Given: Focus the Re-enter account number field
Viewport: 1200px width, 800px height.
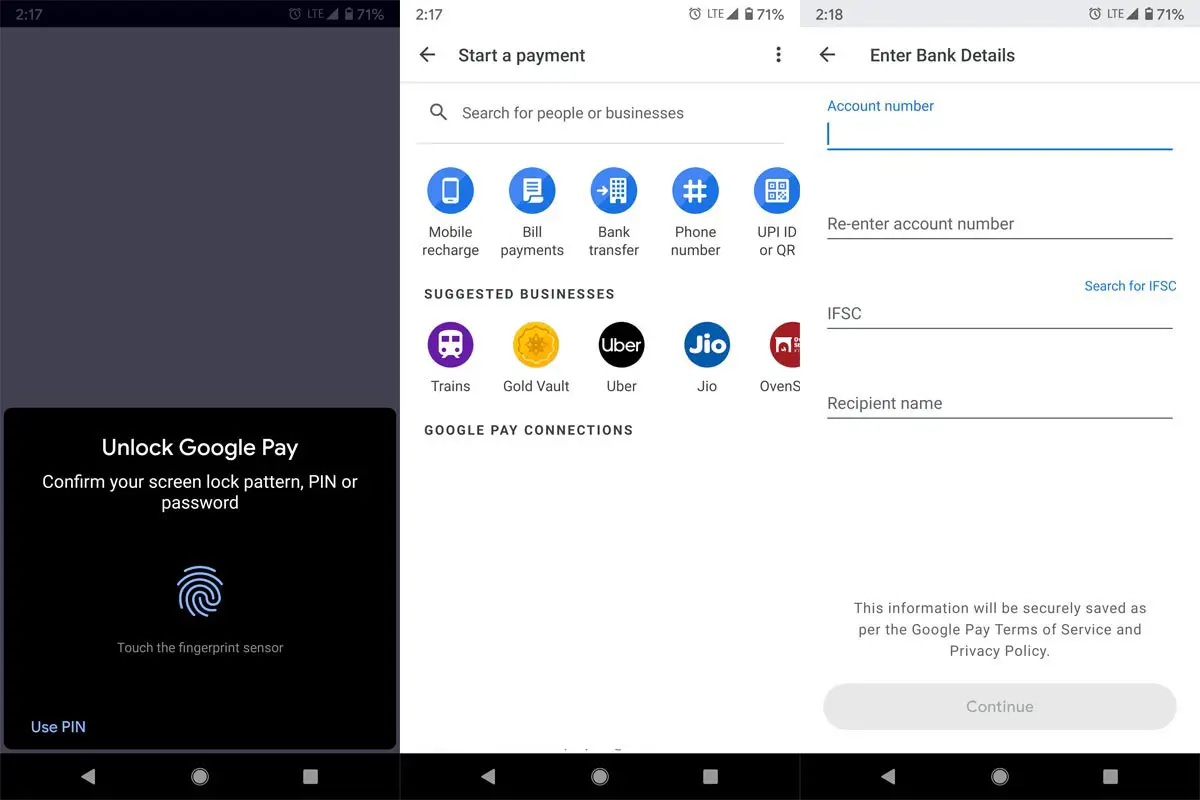Looking at the screenshot, I should pyautogui.click(x=1000, y=224).
